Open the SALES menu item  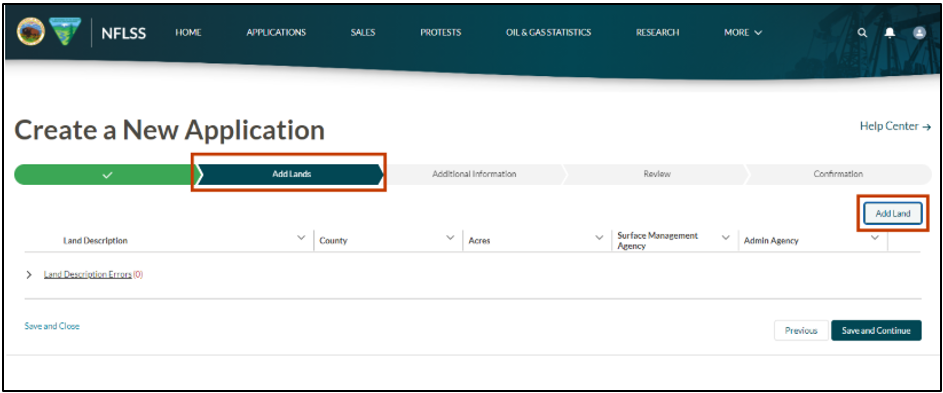click(x=363, y=32)
